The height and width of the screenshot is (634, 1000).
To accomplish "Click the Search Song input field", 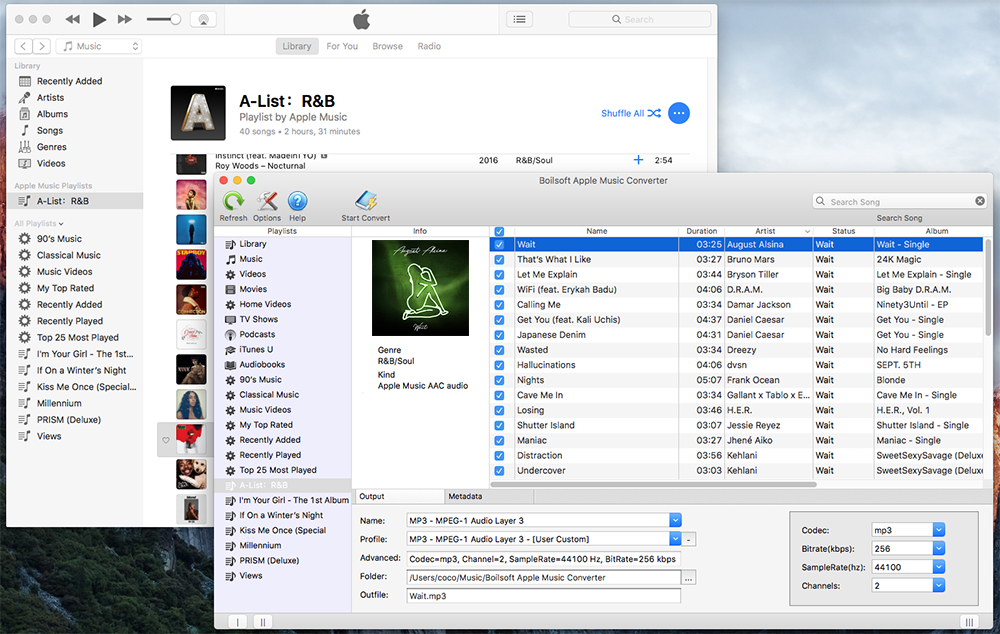I will [899, 202].
